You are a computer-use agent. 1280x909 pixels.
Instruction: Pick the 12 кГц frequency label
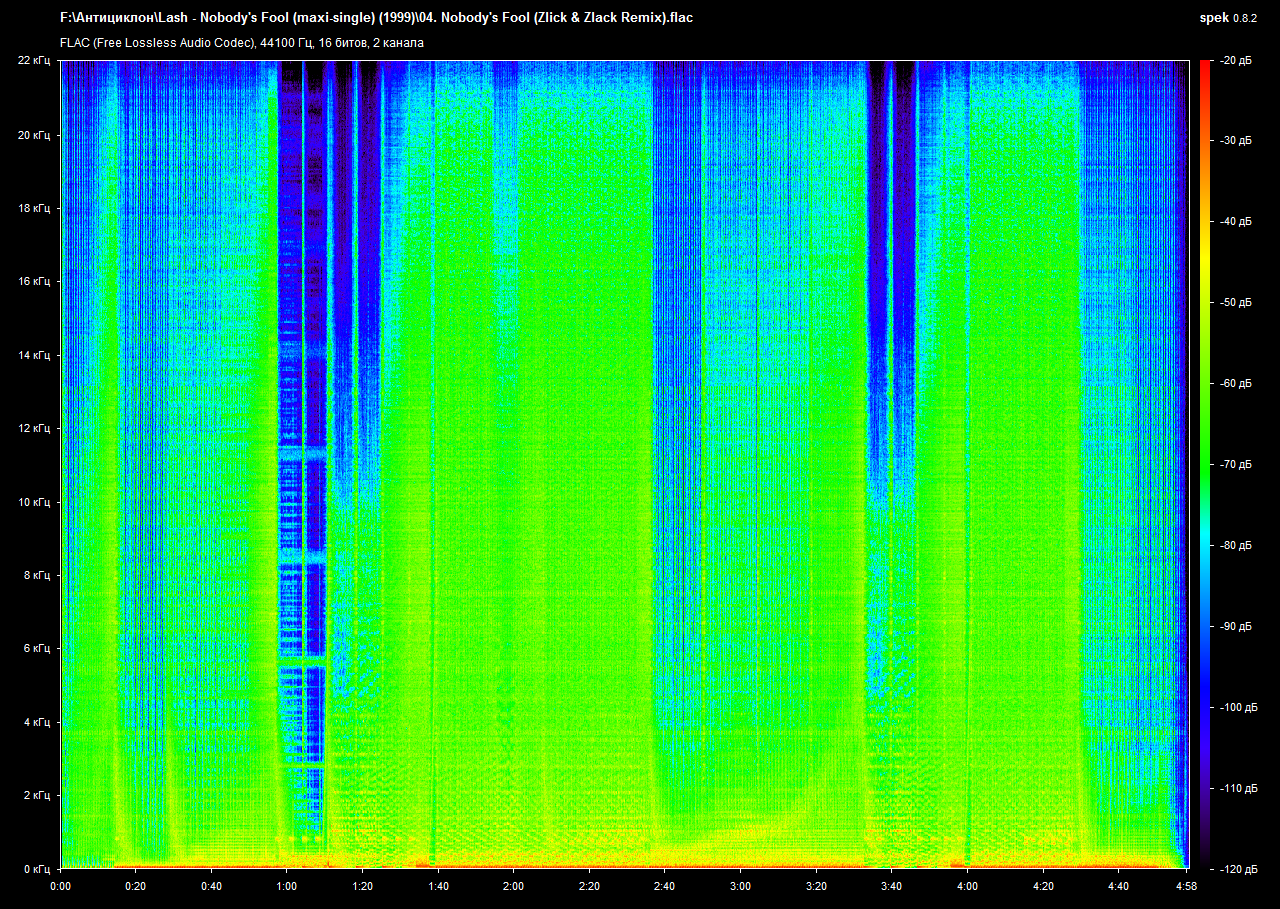(x=33, y=429)
